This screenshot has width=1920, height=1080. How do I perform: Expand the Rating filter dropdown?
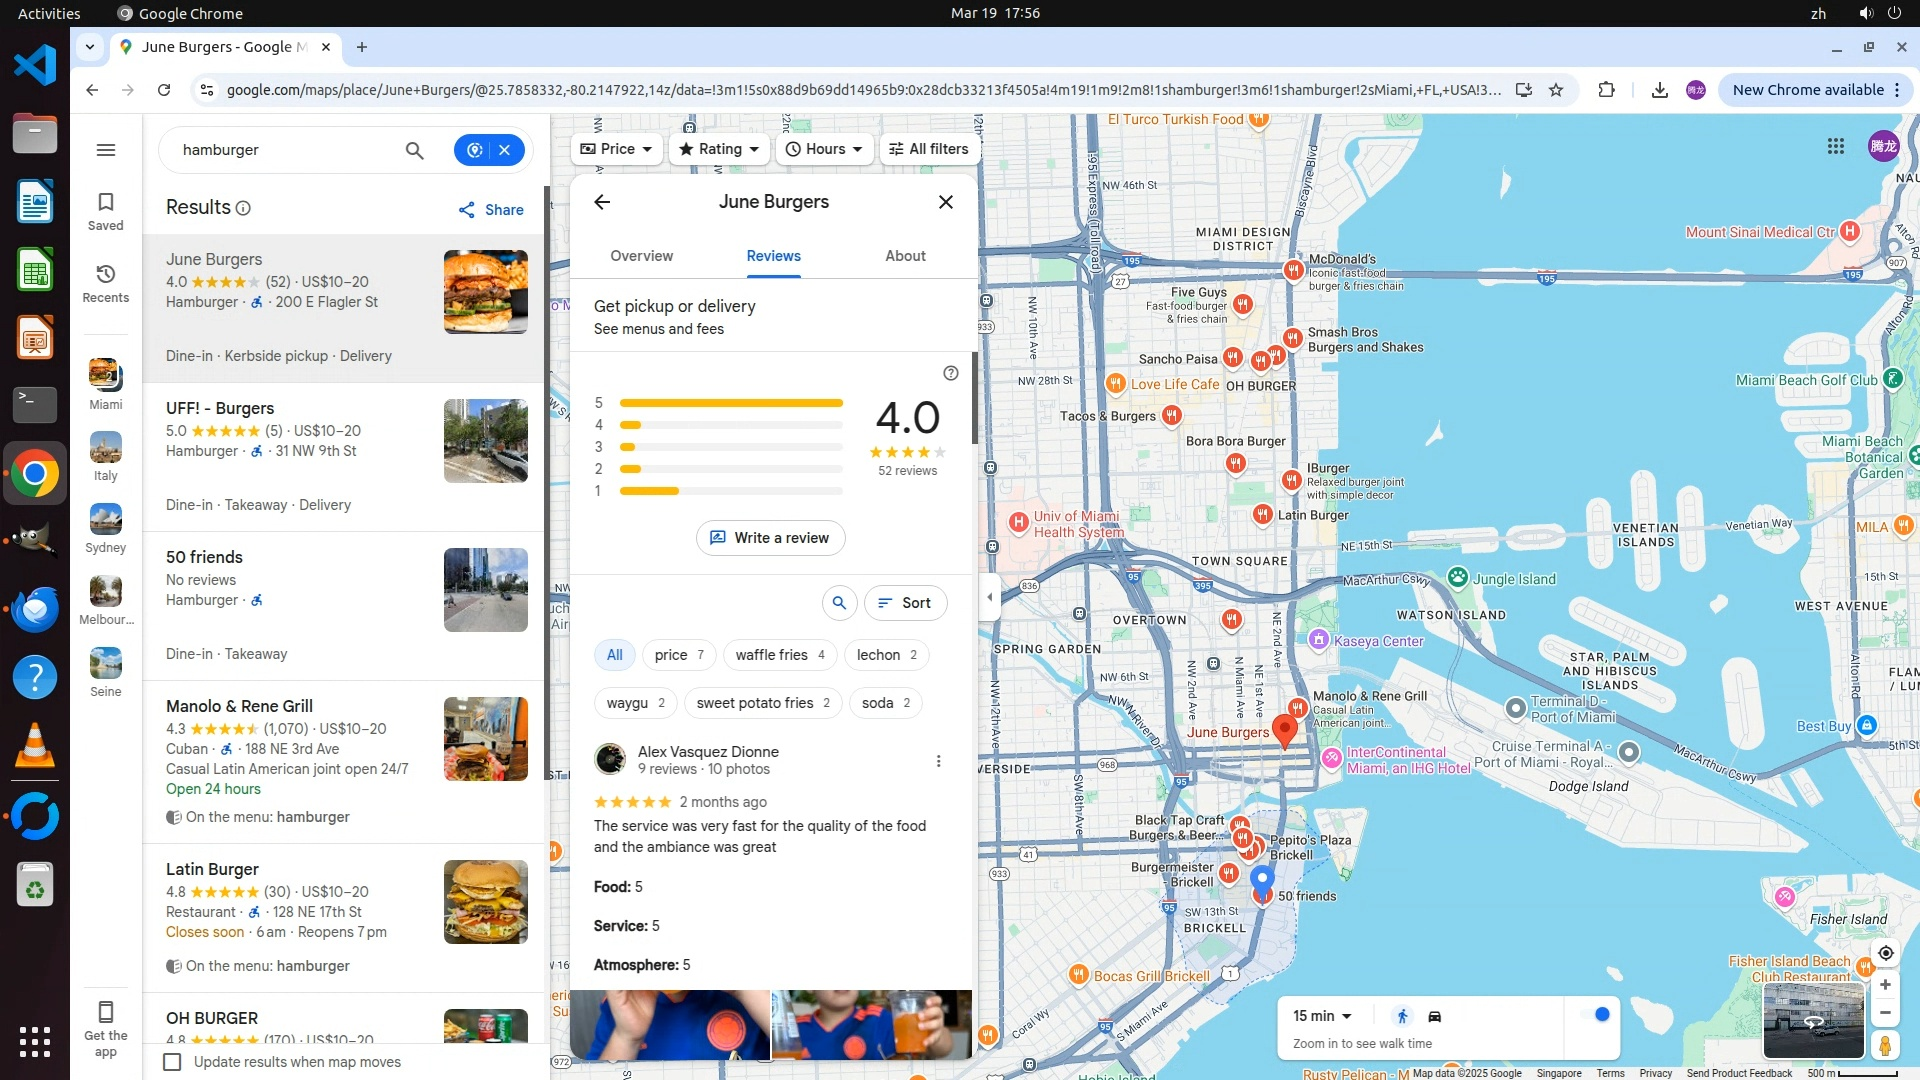[x=720, y=149]
